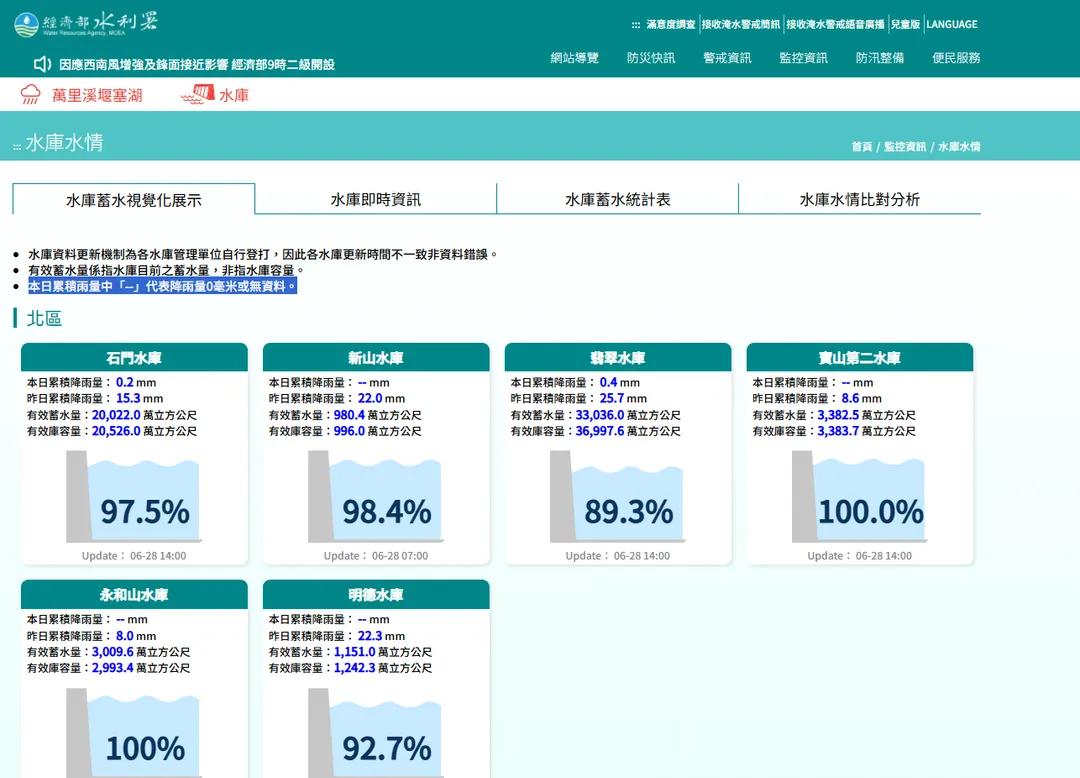This screenshot has height=778, width=1080.
Task: Click the 永和山水庫 100% level graphic
Action: [134, 733]
